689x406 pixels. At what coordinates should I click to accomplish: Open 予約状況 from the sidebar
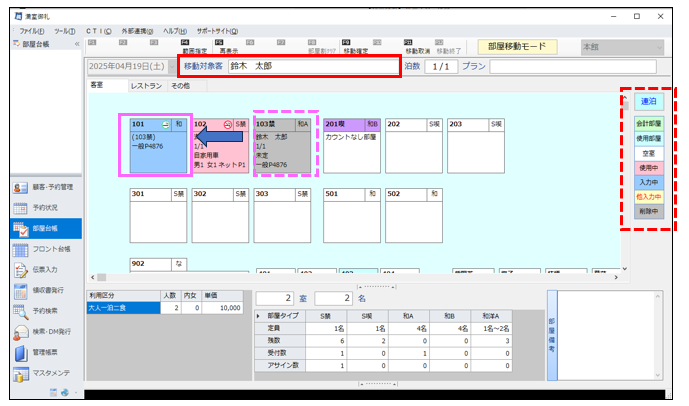click(x=42, y=208)
